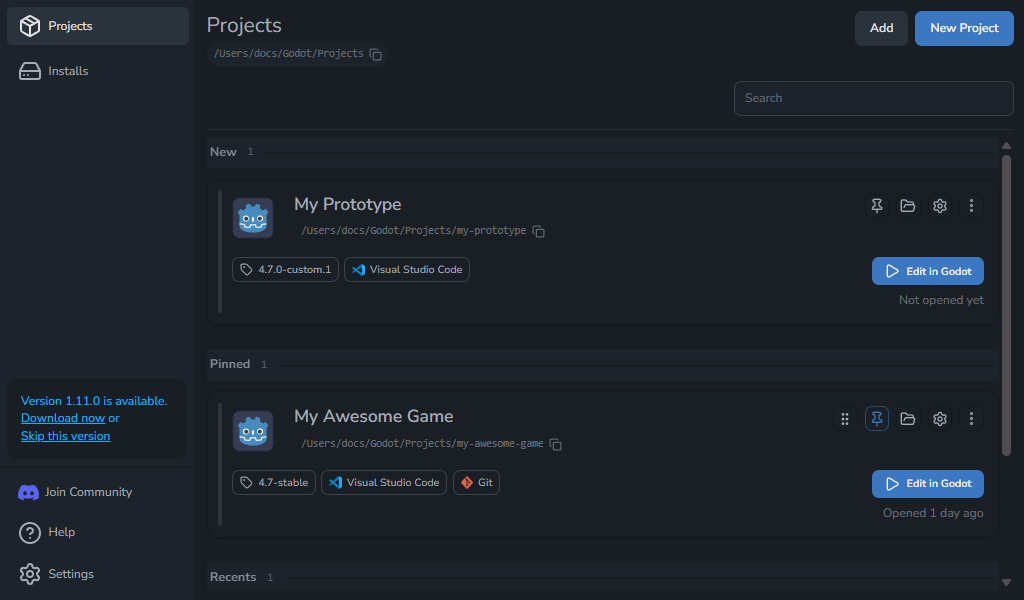Open more options menu for My Awesome Game

[x=971, y=418]
